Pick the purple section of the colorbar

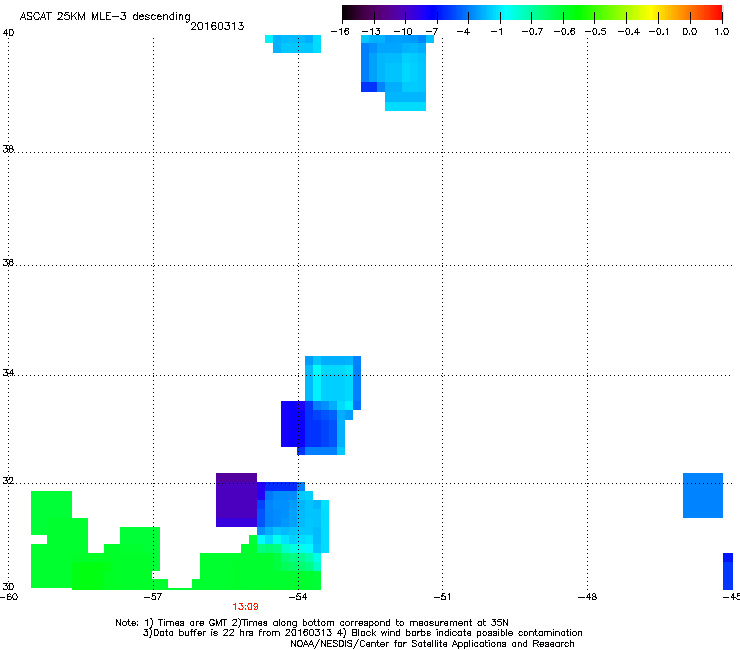[392, 12]
